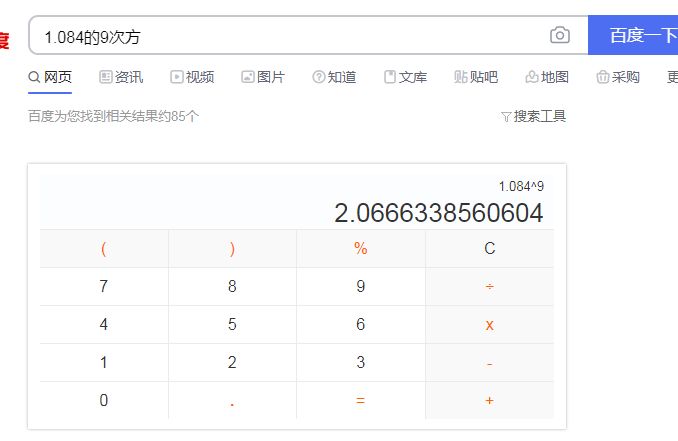Tap calculator key 9
The image size is (678, 441).
(361, 286)
